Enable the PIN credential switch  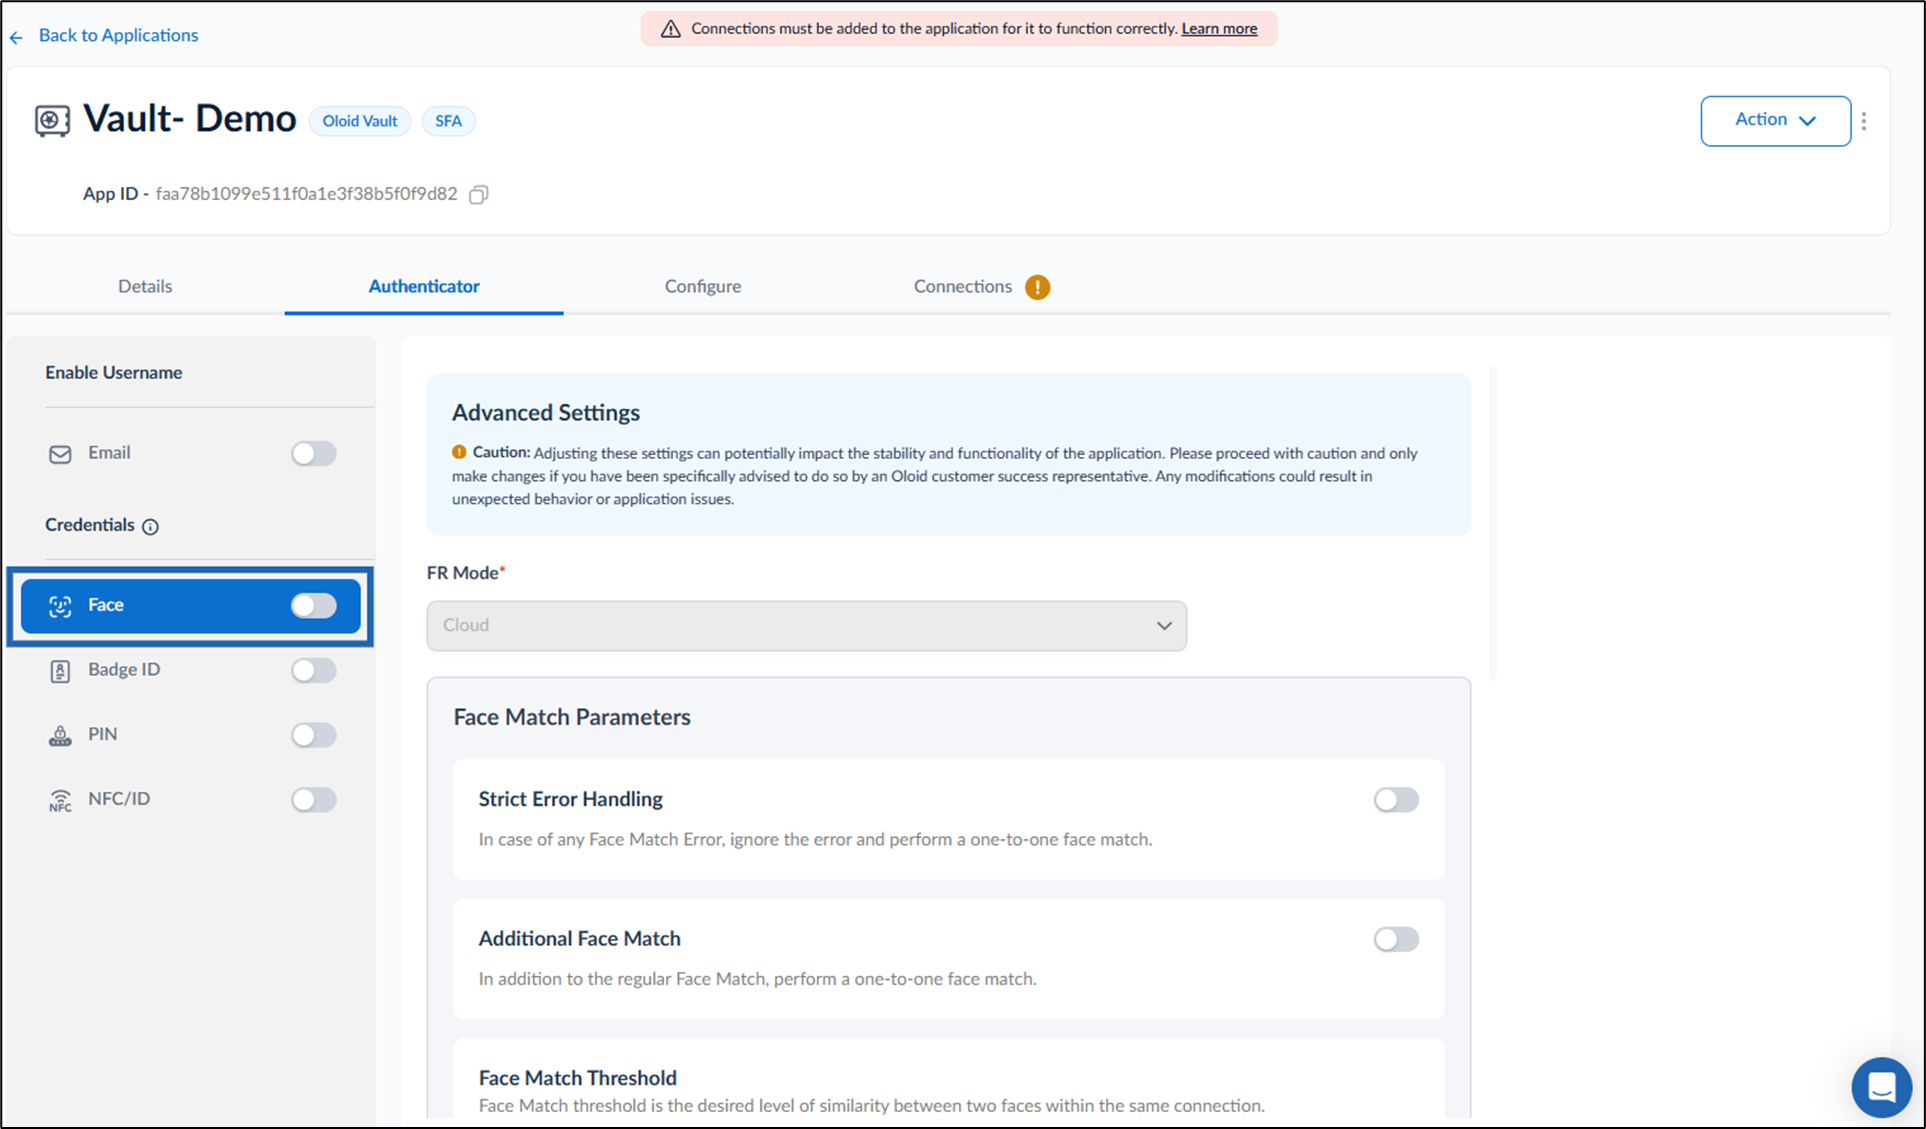[x=314, y=735]
